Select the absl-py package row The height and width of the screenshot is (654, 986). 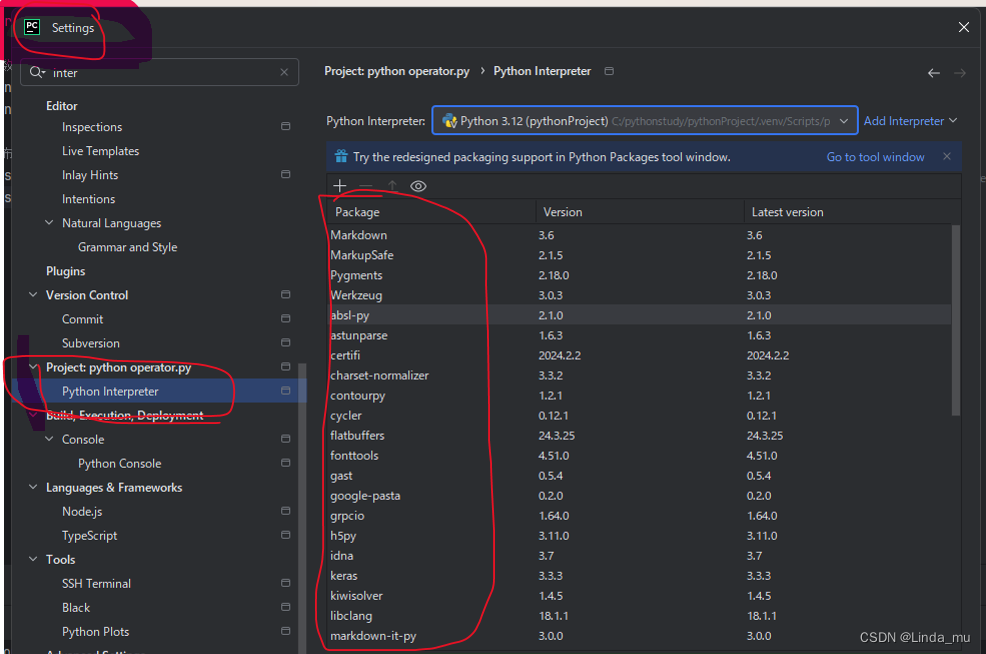(639, 315)
